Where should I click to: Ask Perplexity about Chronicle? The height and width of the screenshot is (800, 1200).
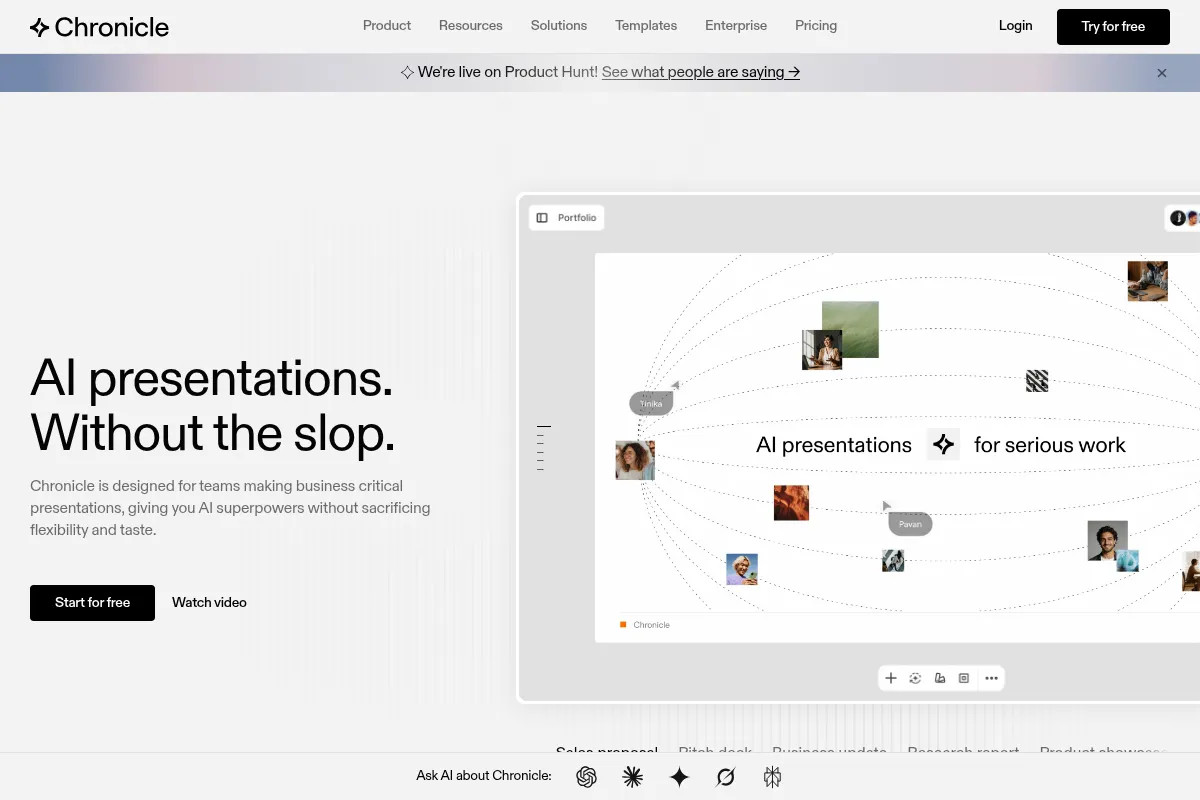point(771,777)
